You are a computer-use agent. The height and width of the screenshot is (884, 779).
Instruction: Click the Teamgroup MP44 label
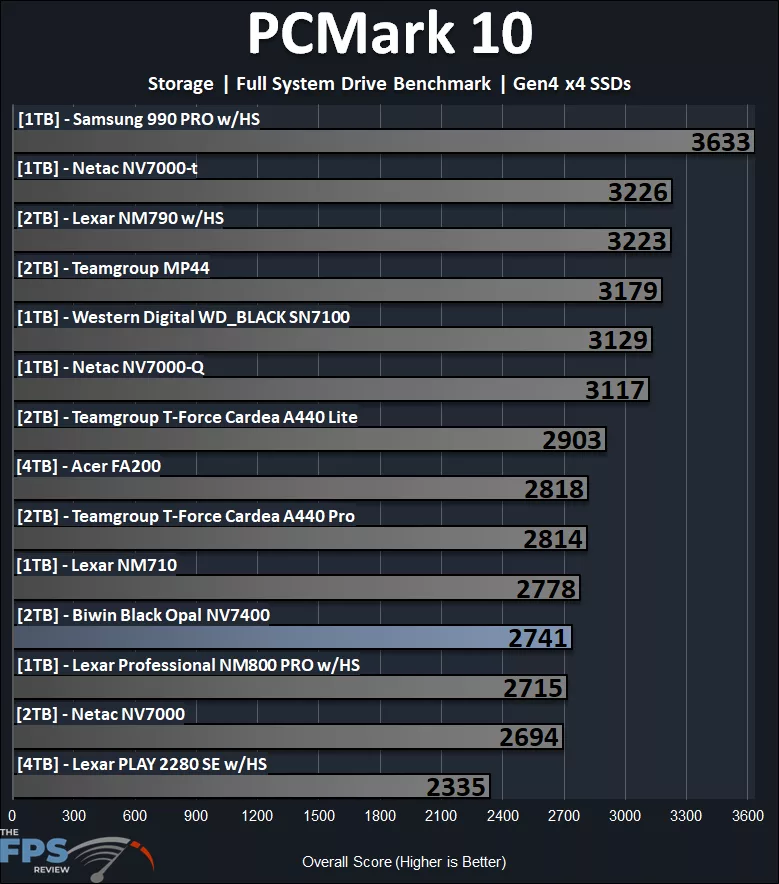point(113,268)
